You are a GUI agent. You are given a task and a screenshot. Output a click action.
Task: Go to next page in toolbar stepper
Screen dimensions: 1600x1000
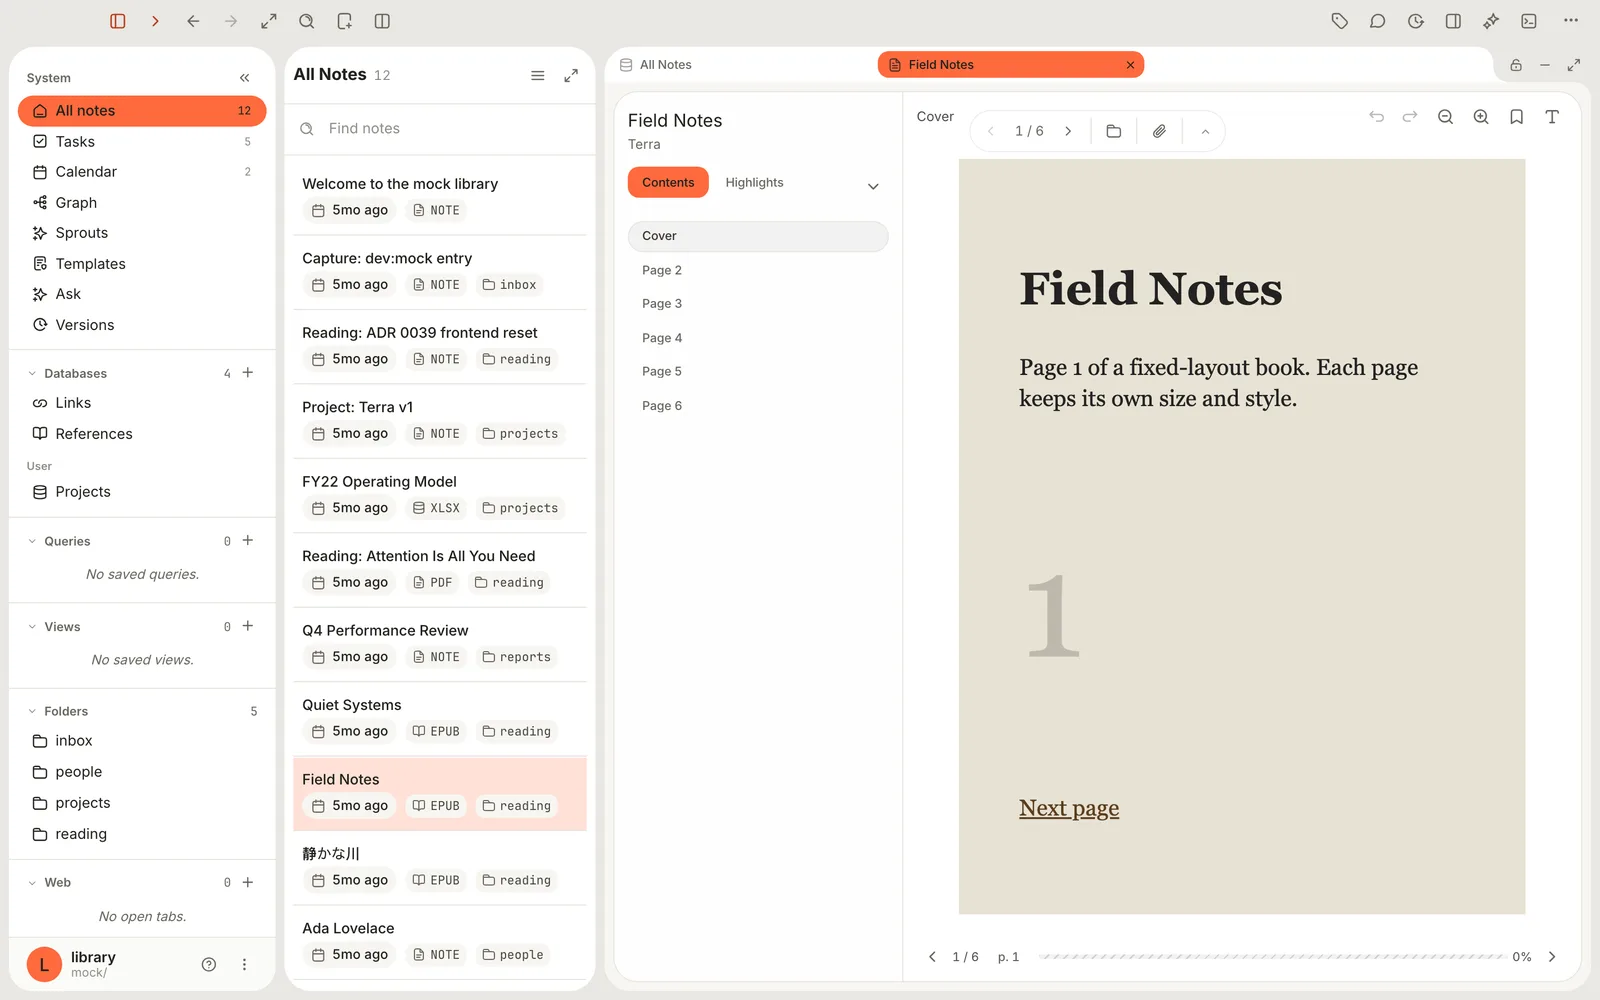[1068, 131]
